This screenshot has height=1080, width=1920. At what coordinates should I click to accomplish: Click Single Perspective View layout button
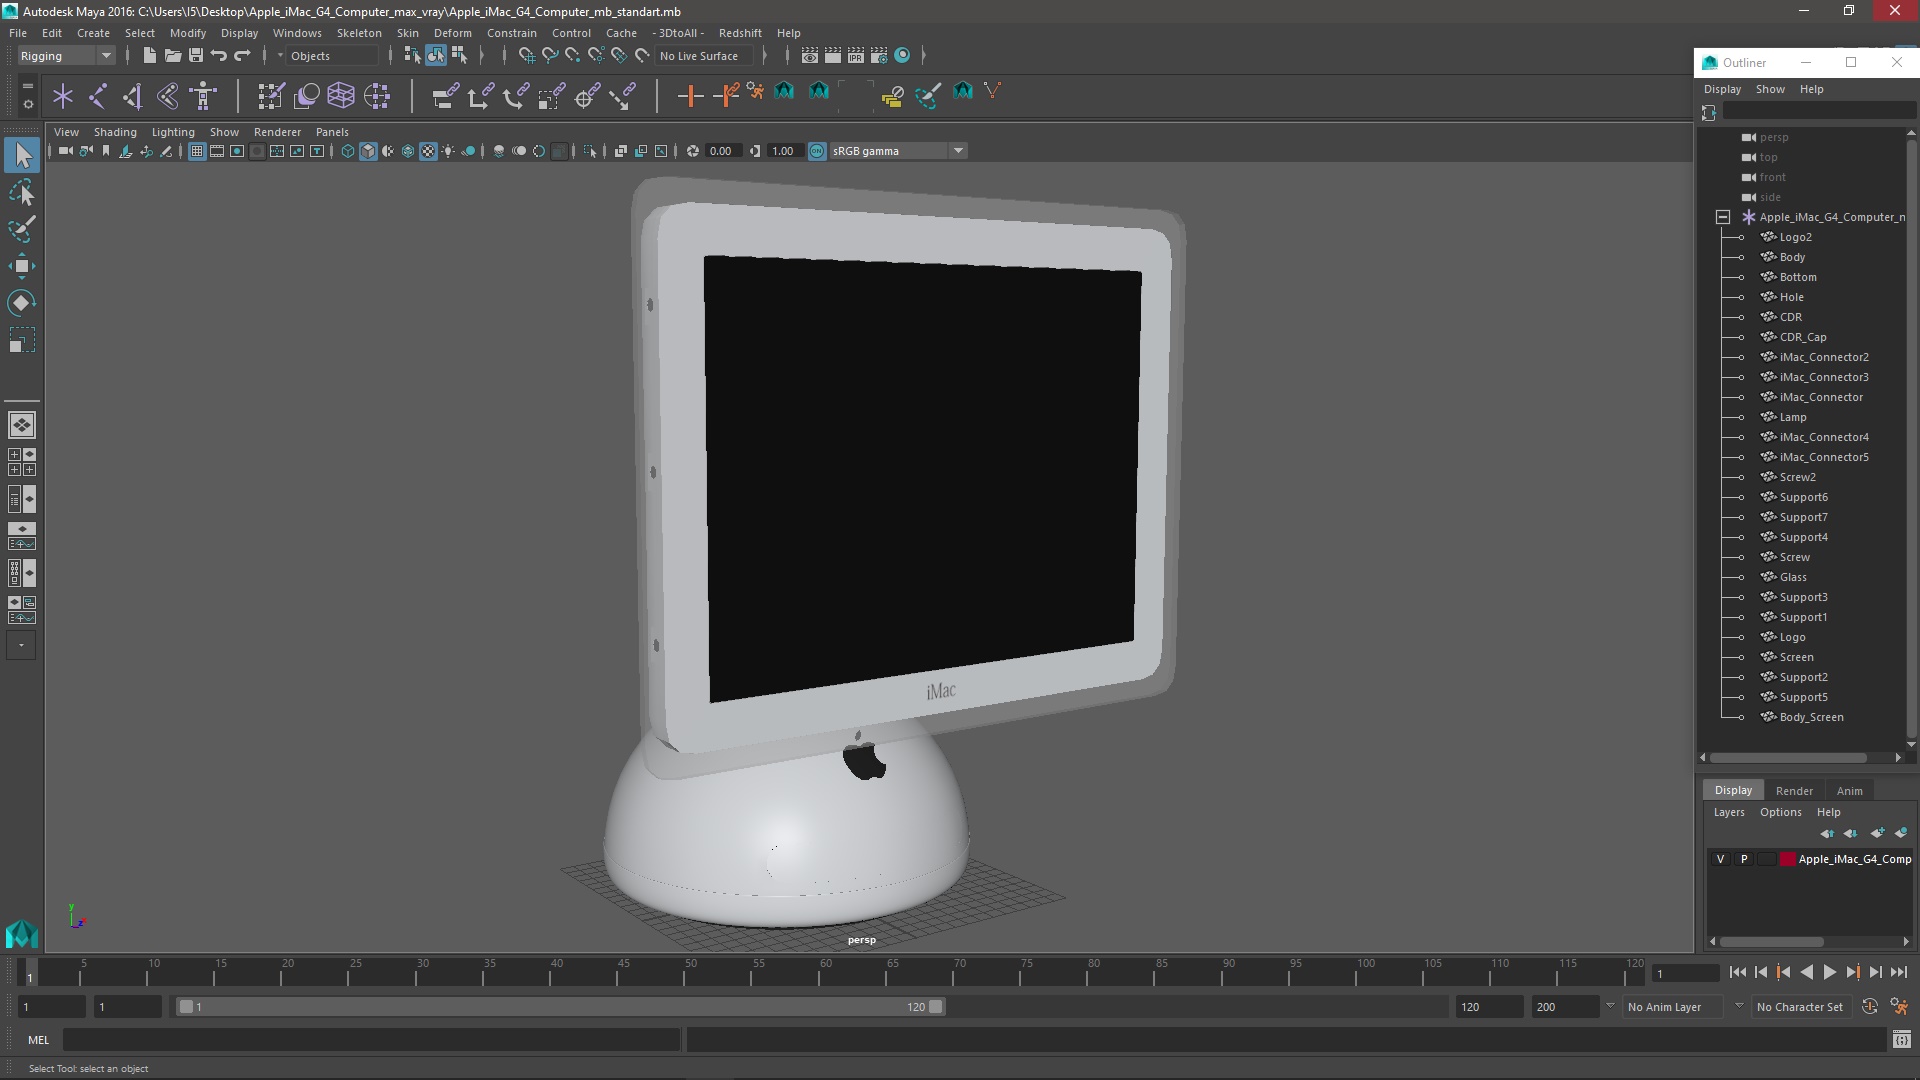click(22, 425)
